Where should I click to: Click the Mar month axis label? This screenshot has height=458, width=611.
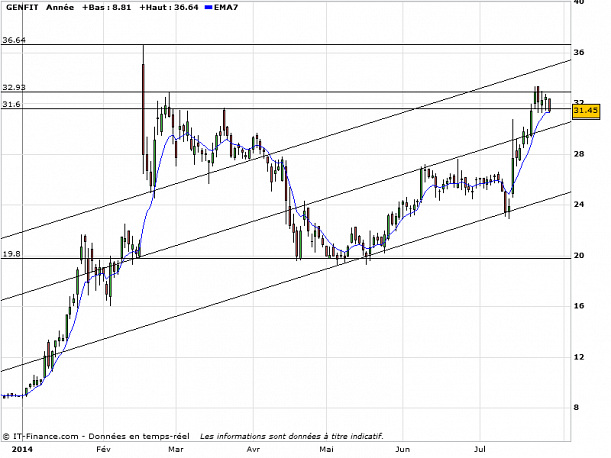point(176,449)
